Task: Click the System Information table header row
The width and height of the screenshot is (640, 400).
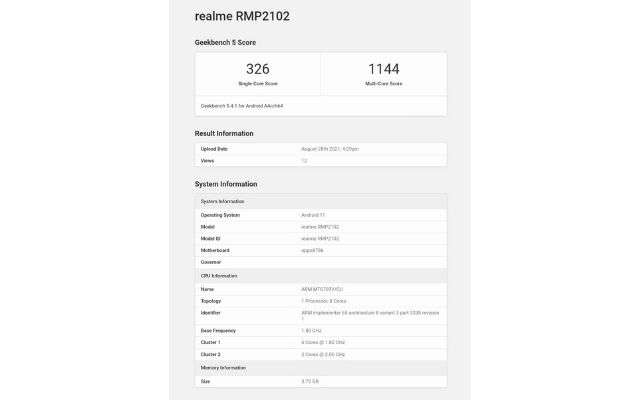Action: pos(321,202)
